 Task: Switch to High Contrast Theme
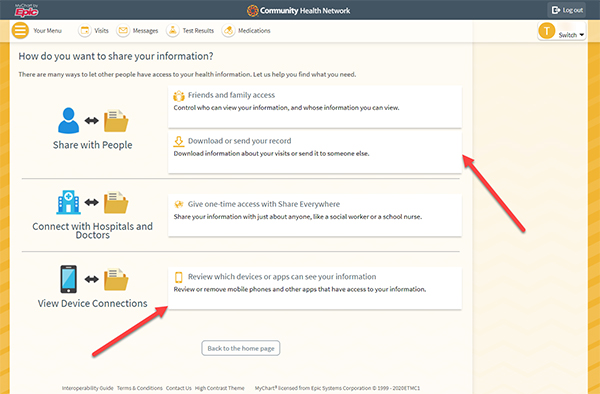[x=220, y=388]
